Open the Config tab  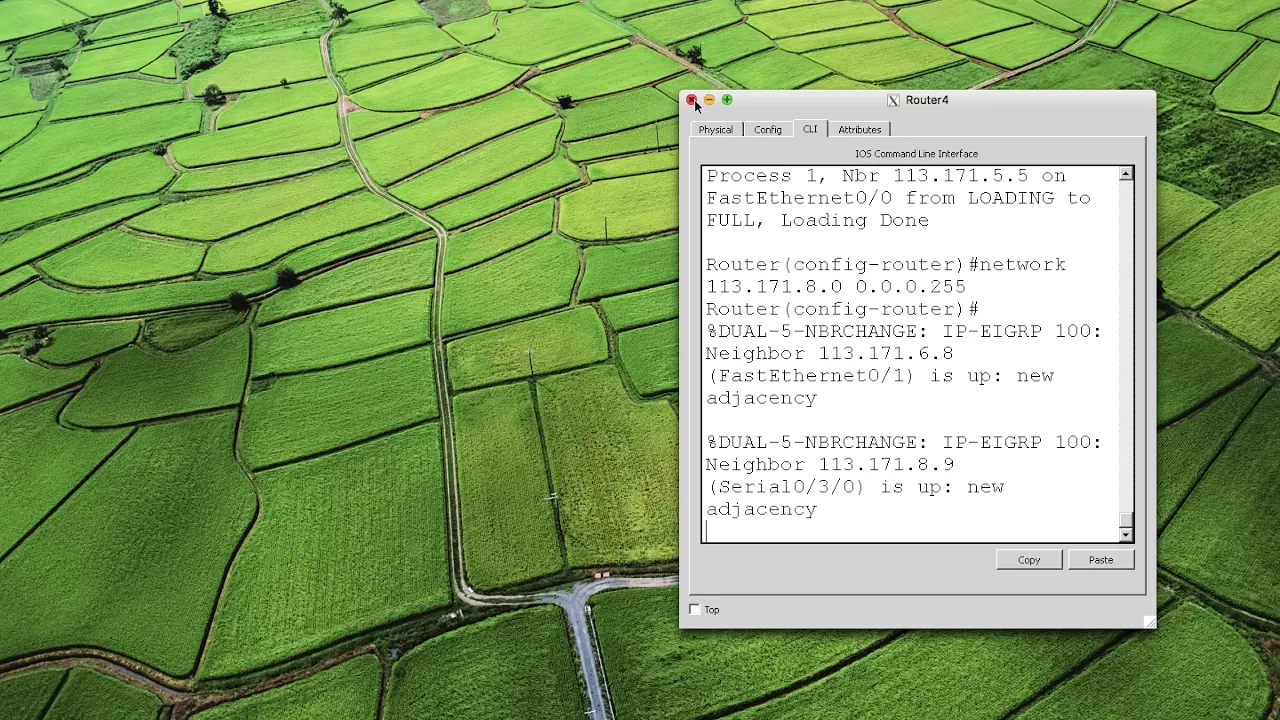tap(768, 129)
